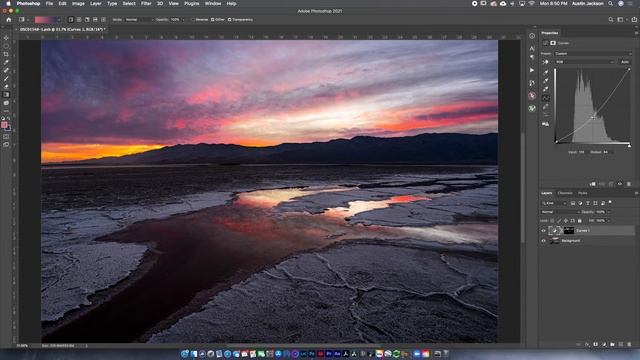Open the Actions panel play icon
Image resolution: width=640 pixels, height=360 pixels.
532,70
